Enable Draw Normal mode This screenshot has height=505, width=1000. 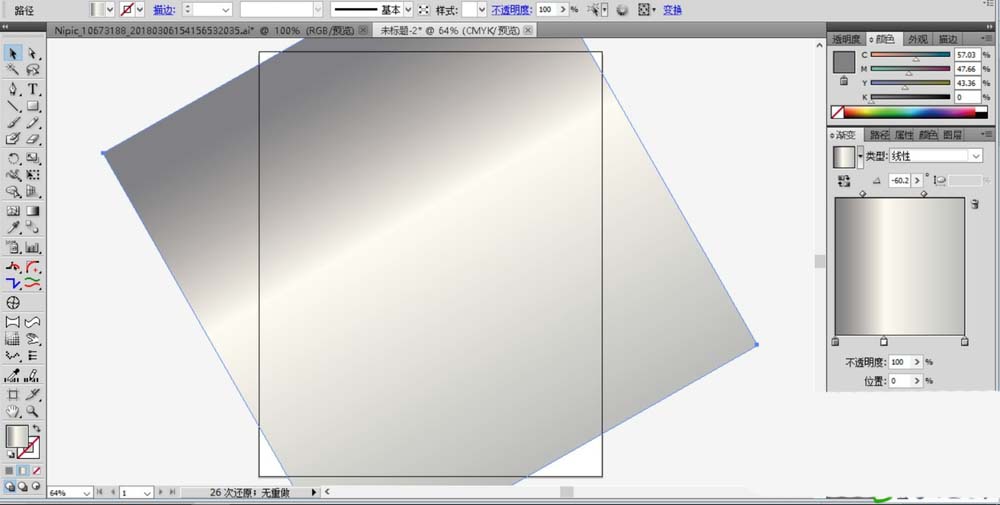[10, 486]
